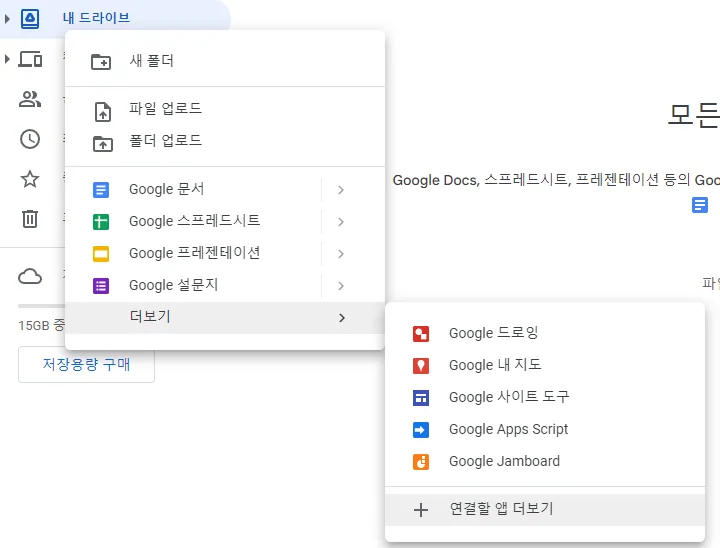720x548 pixels.
Task: Click the Google Apps Script arrow icon
Action: pos(421,430)
